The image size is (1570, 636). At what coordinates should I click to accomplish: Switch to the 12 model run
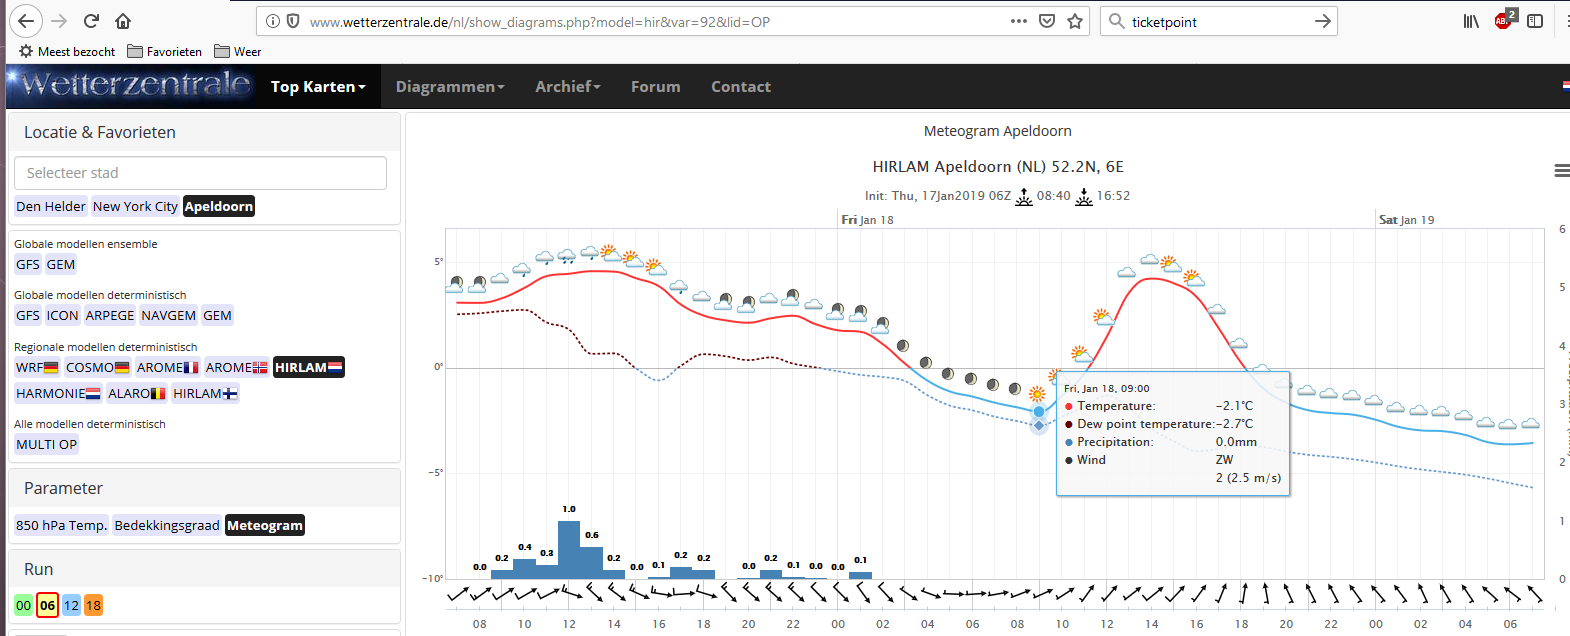click(x=71, y=605)
